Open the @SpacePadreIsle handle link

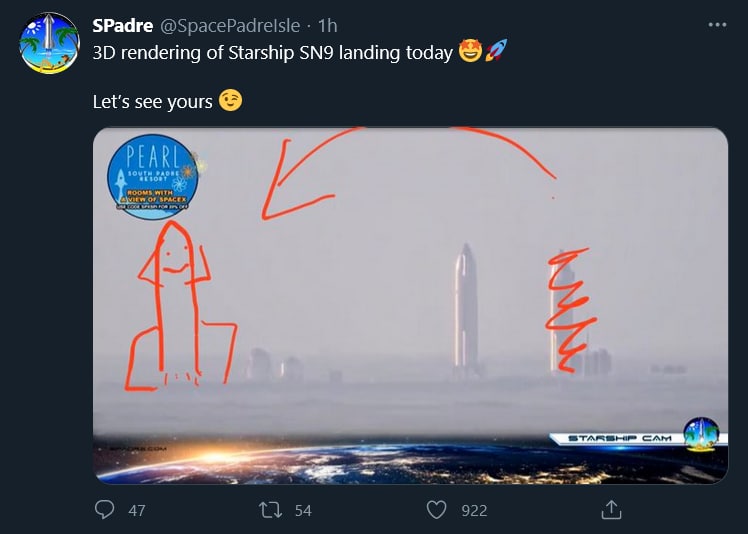pos(230,26)
